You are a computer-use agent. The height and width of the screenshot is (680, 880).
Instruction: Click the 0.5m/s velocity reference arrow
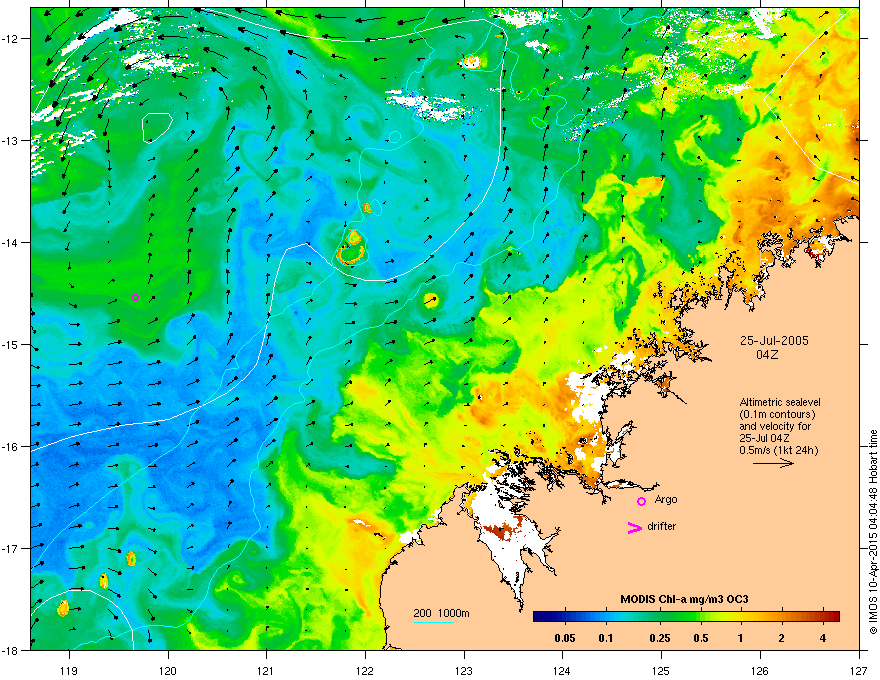click(773, 463)
